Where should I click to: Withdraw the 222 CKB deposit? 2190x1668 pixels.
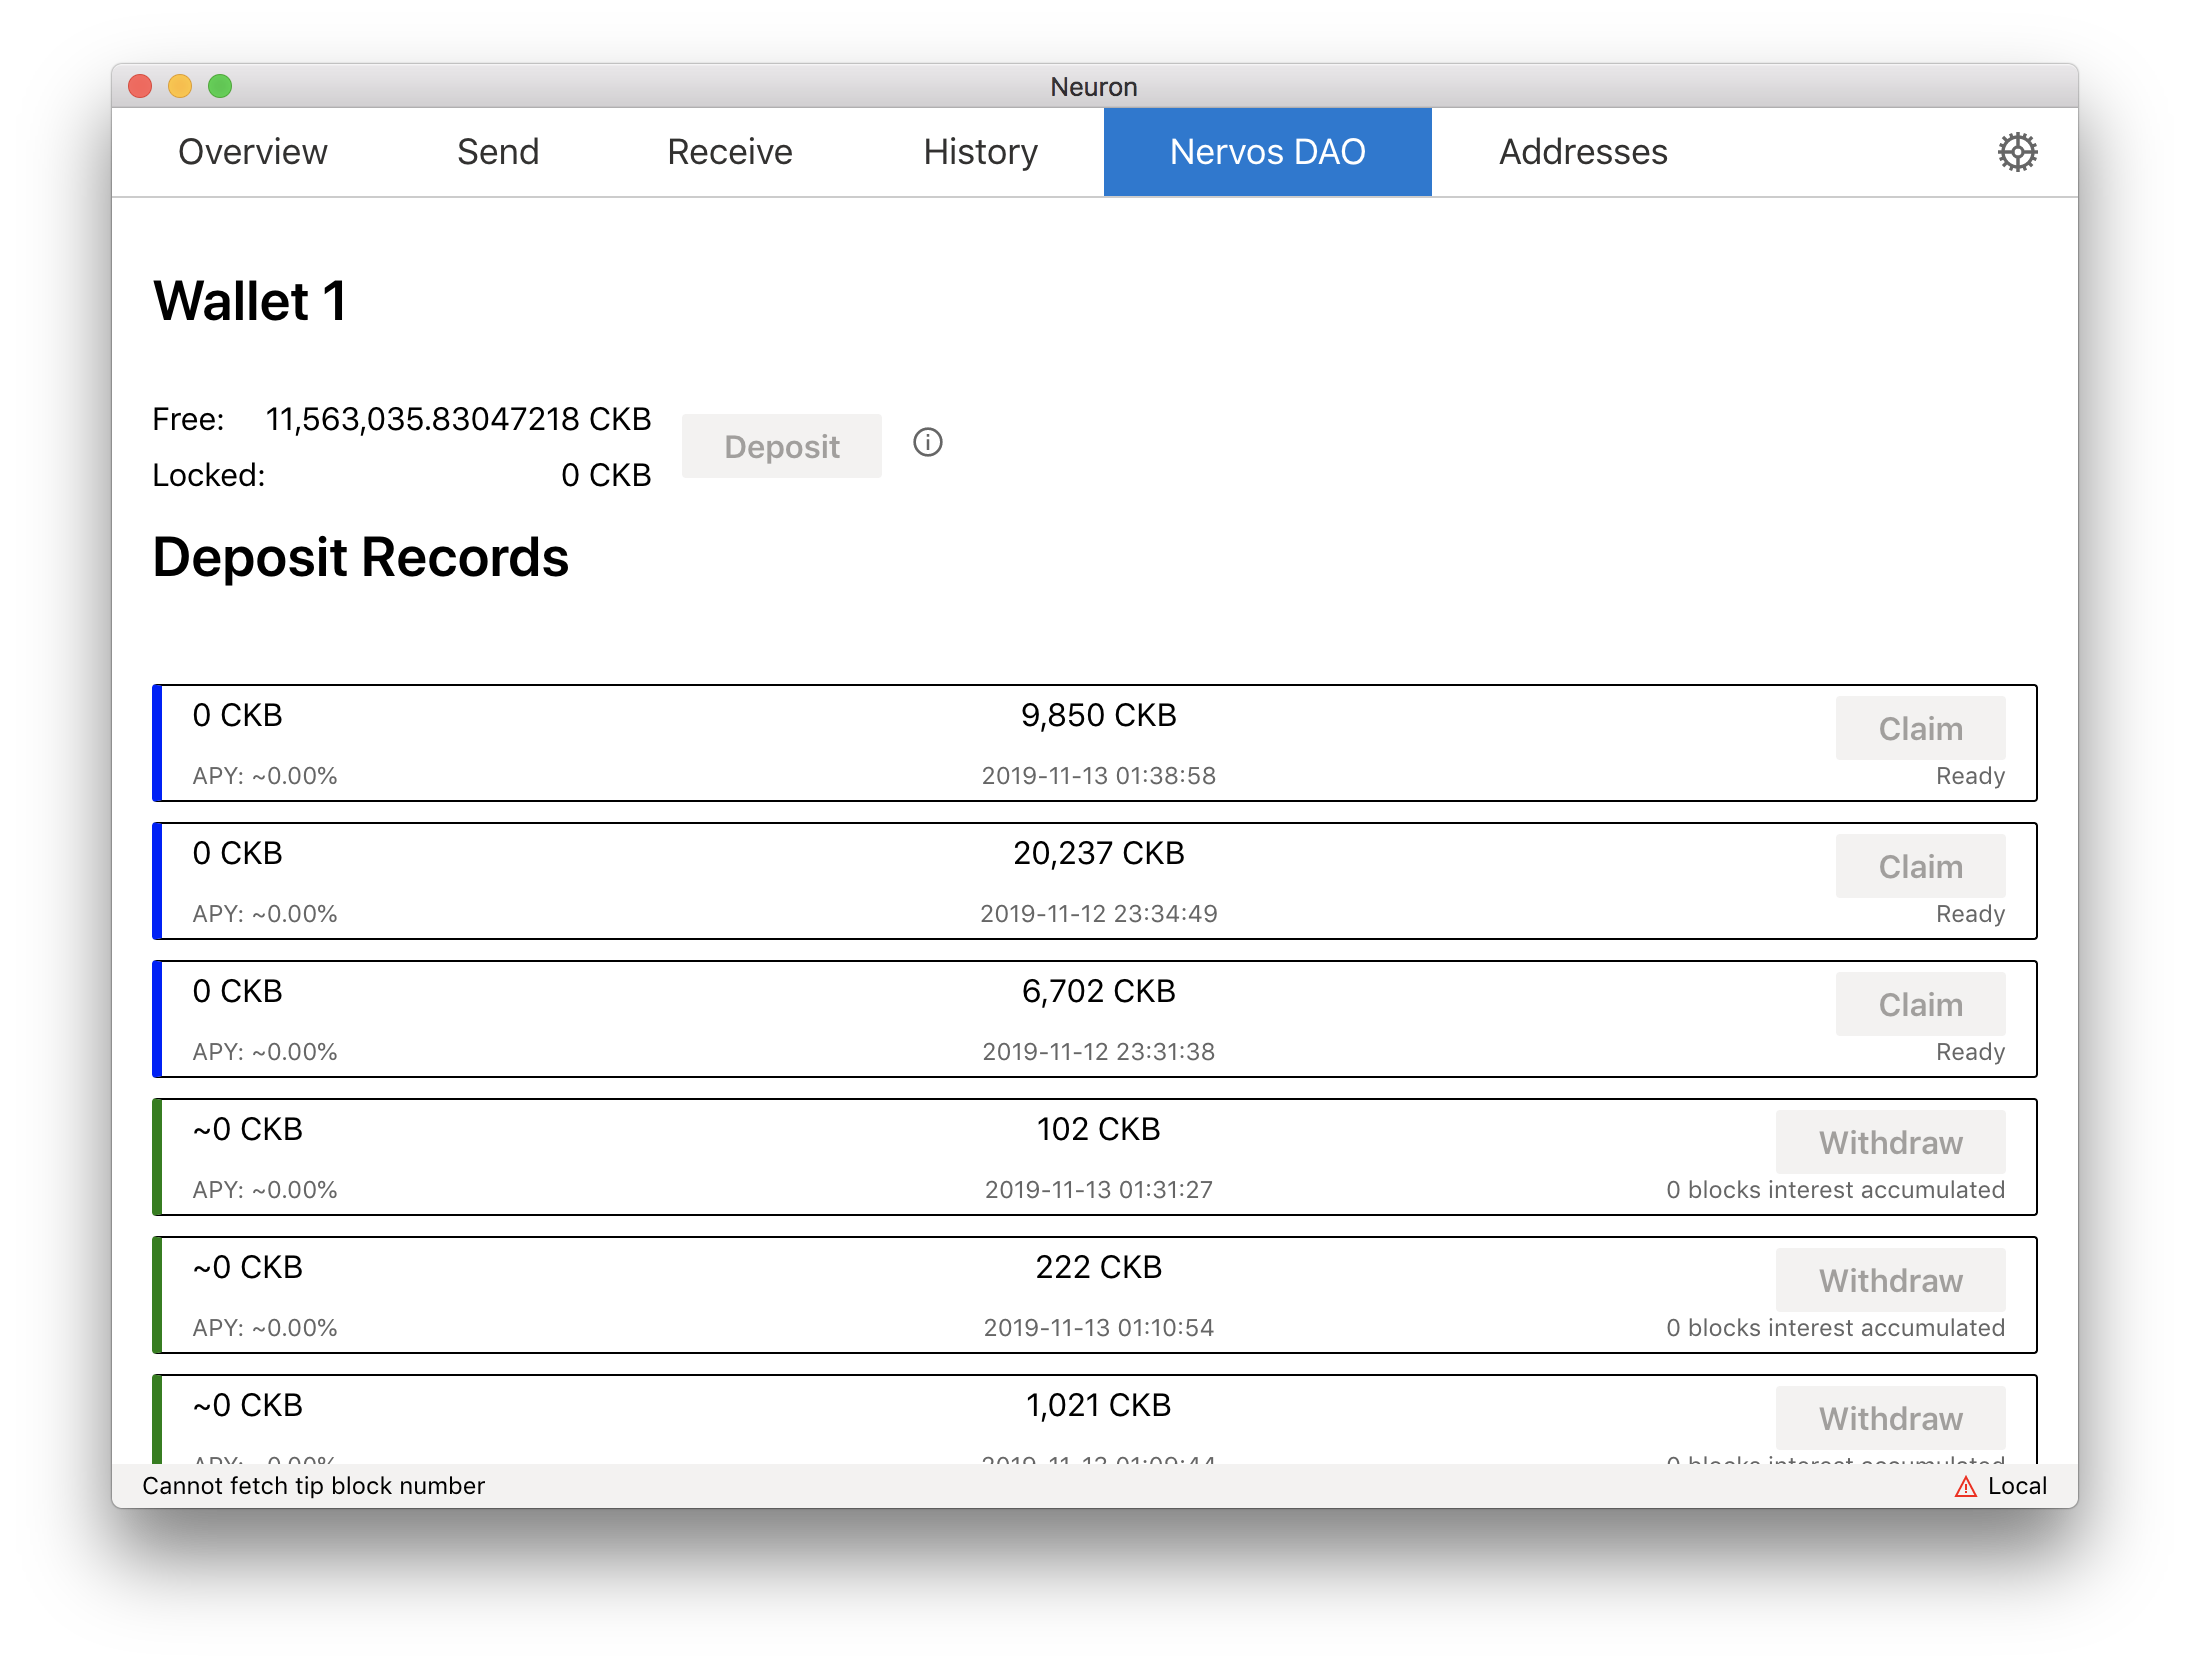coord(1890,1280)
